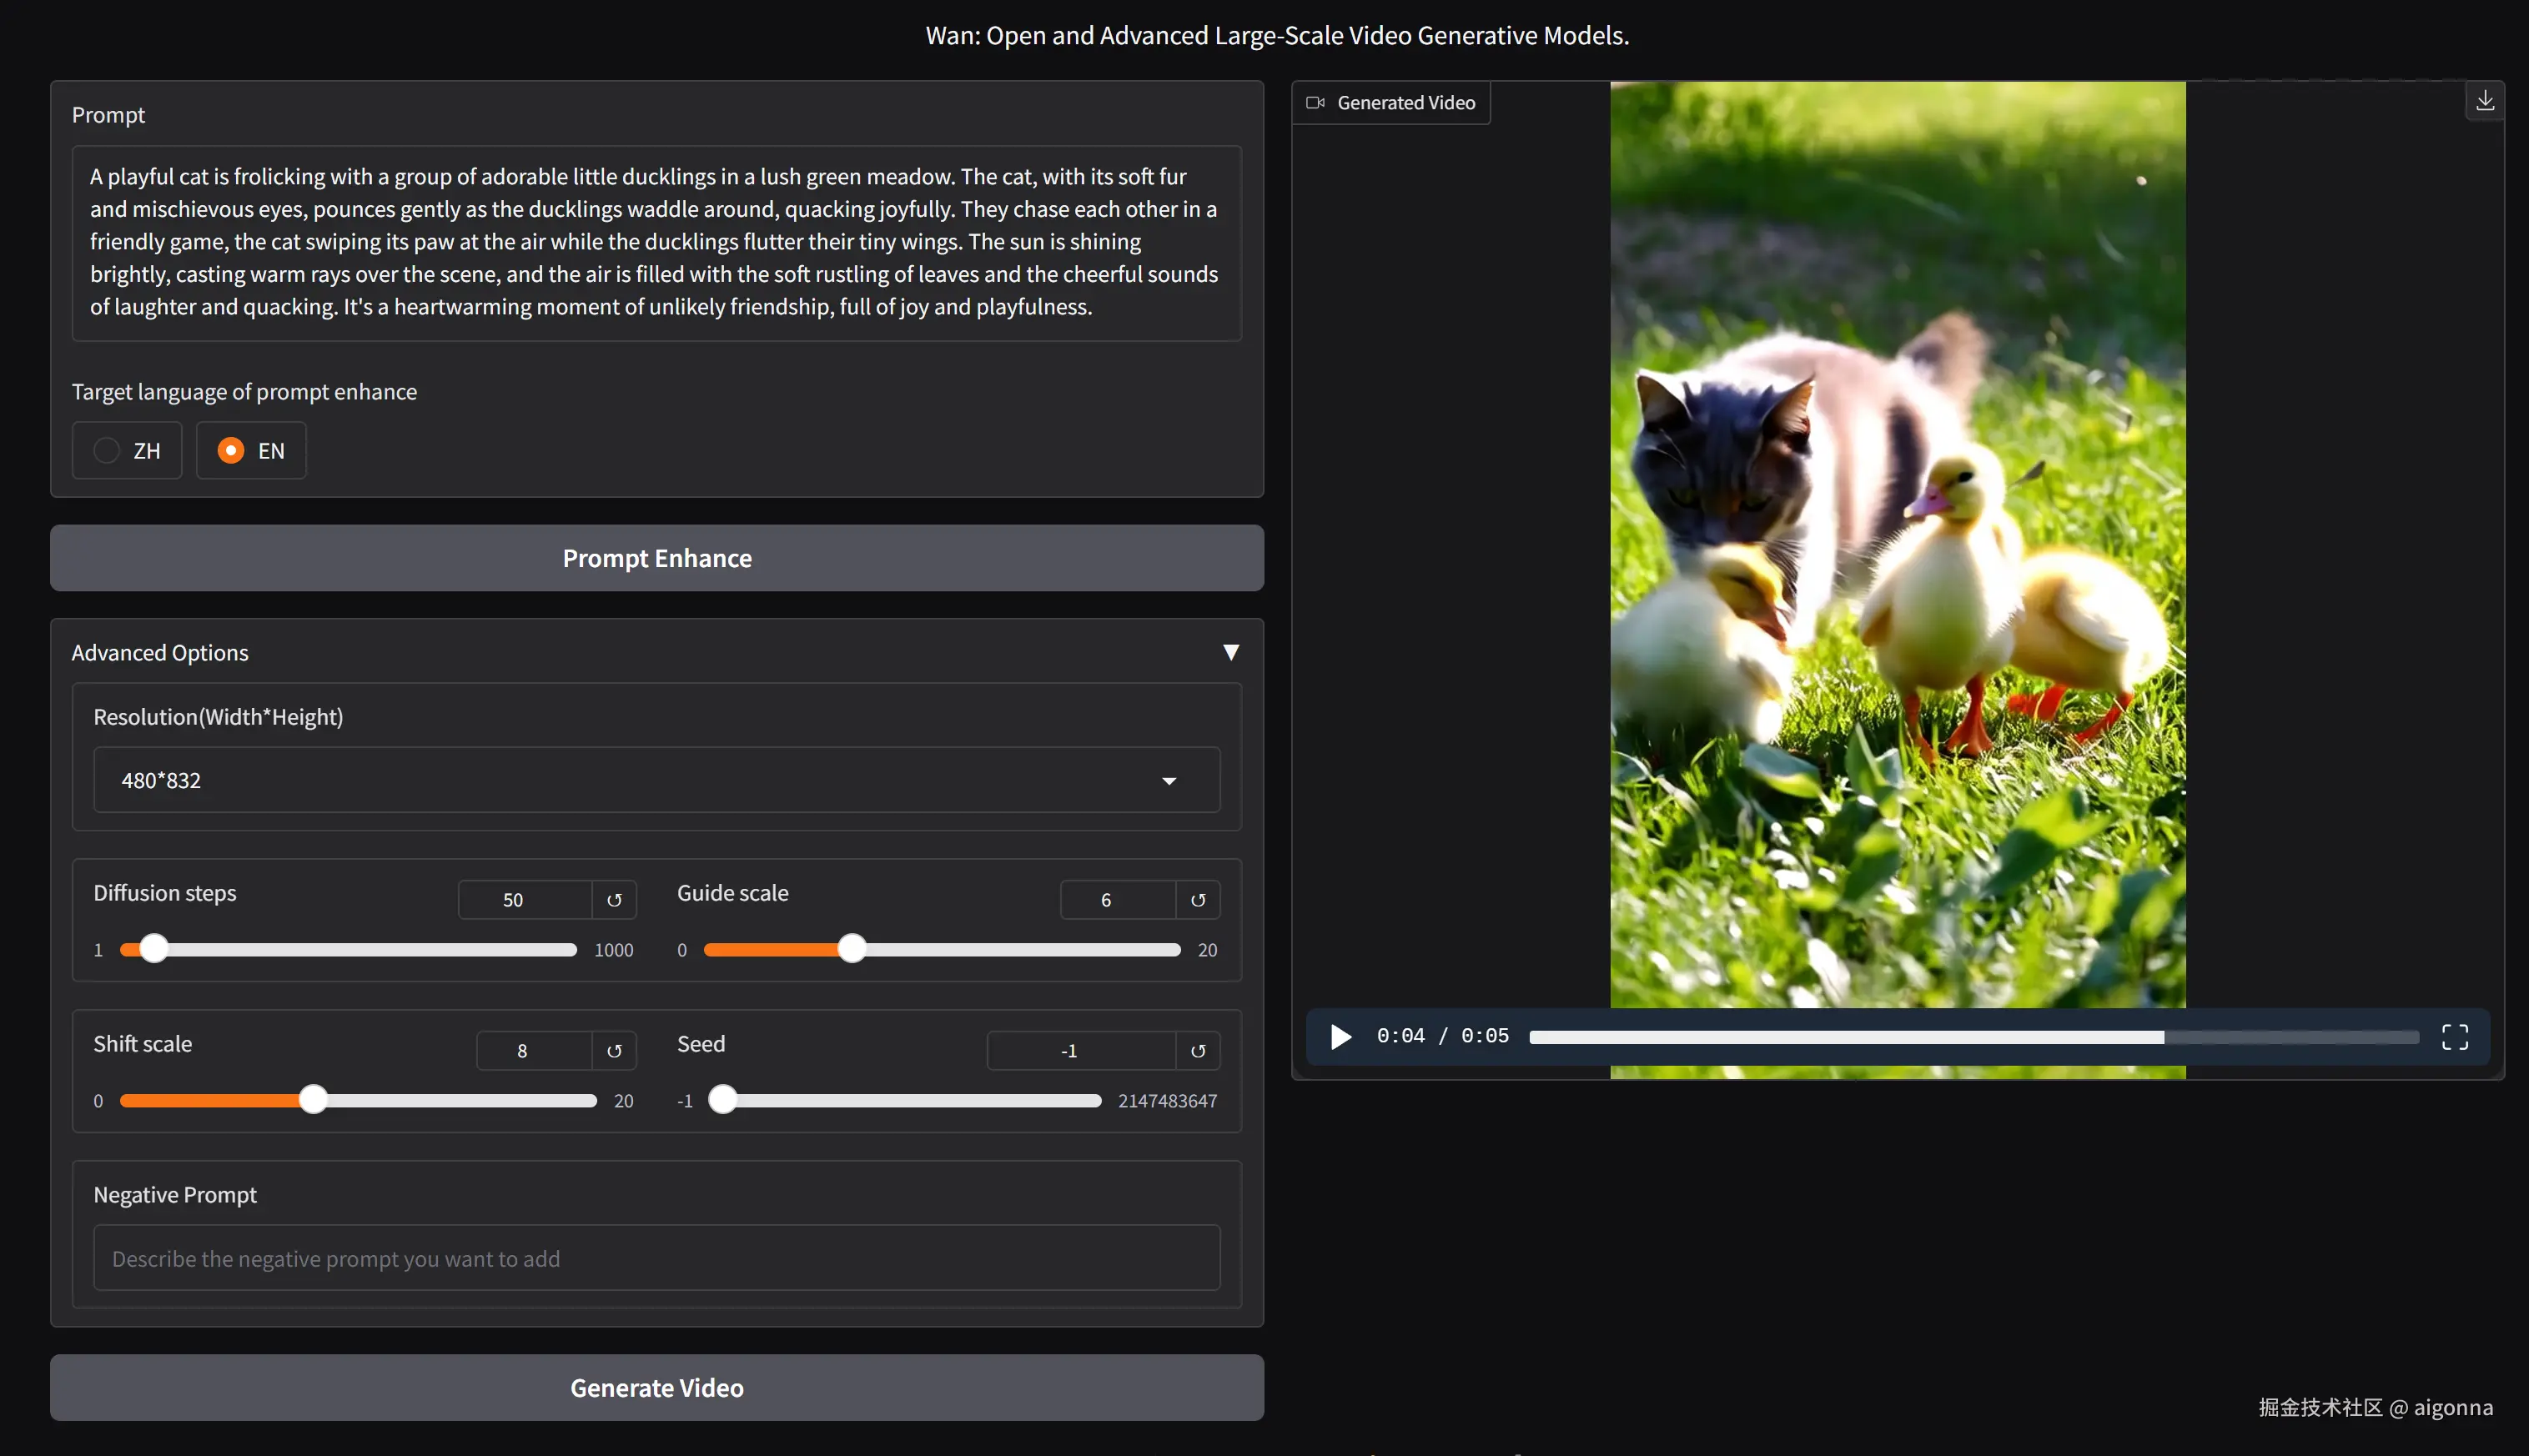Click the Shift scale slider handle
2529x1456 pixels.
pos(313,1100)
